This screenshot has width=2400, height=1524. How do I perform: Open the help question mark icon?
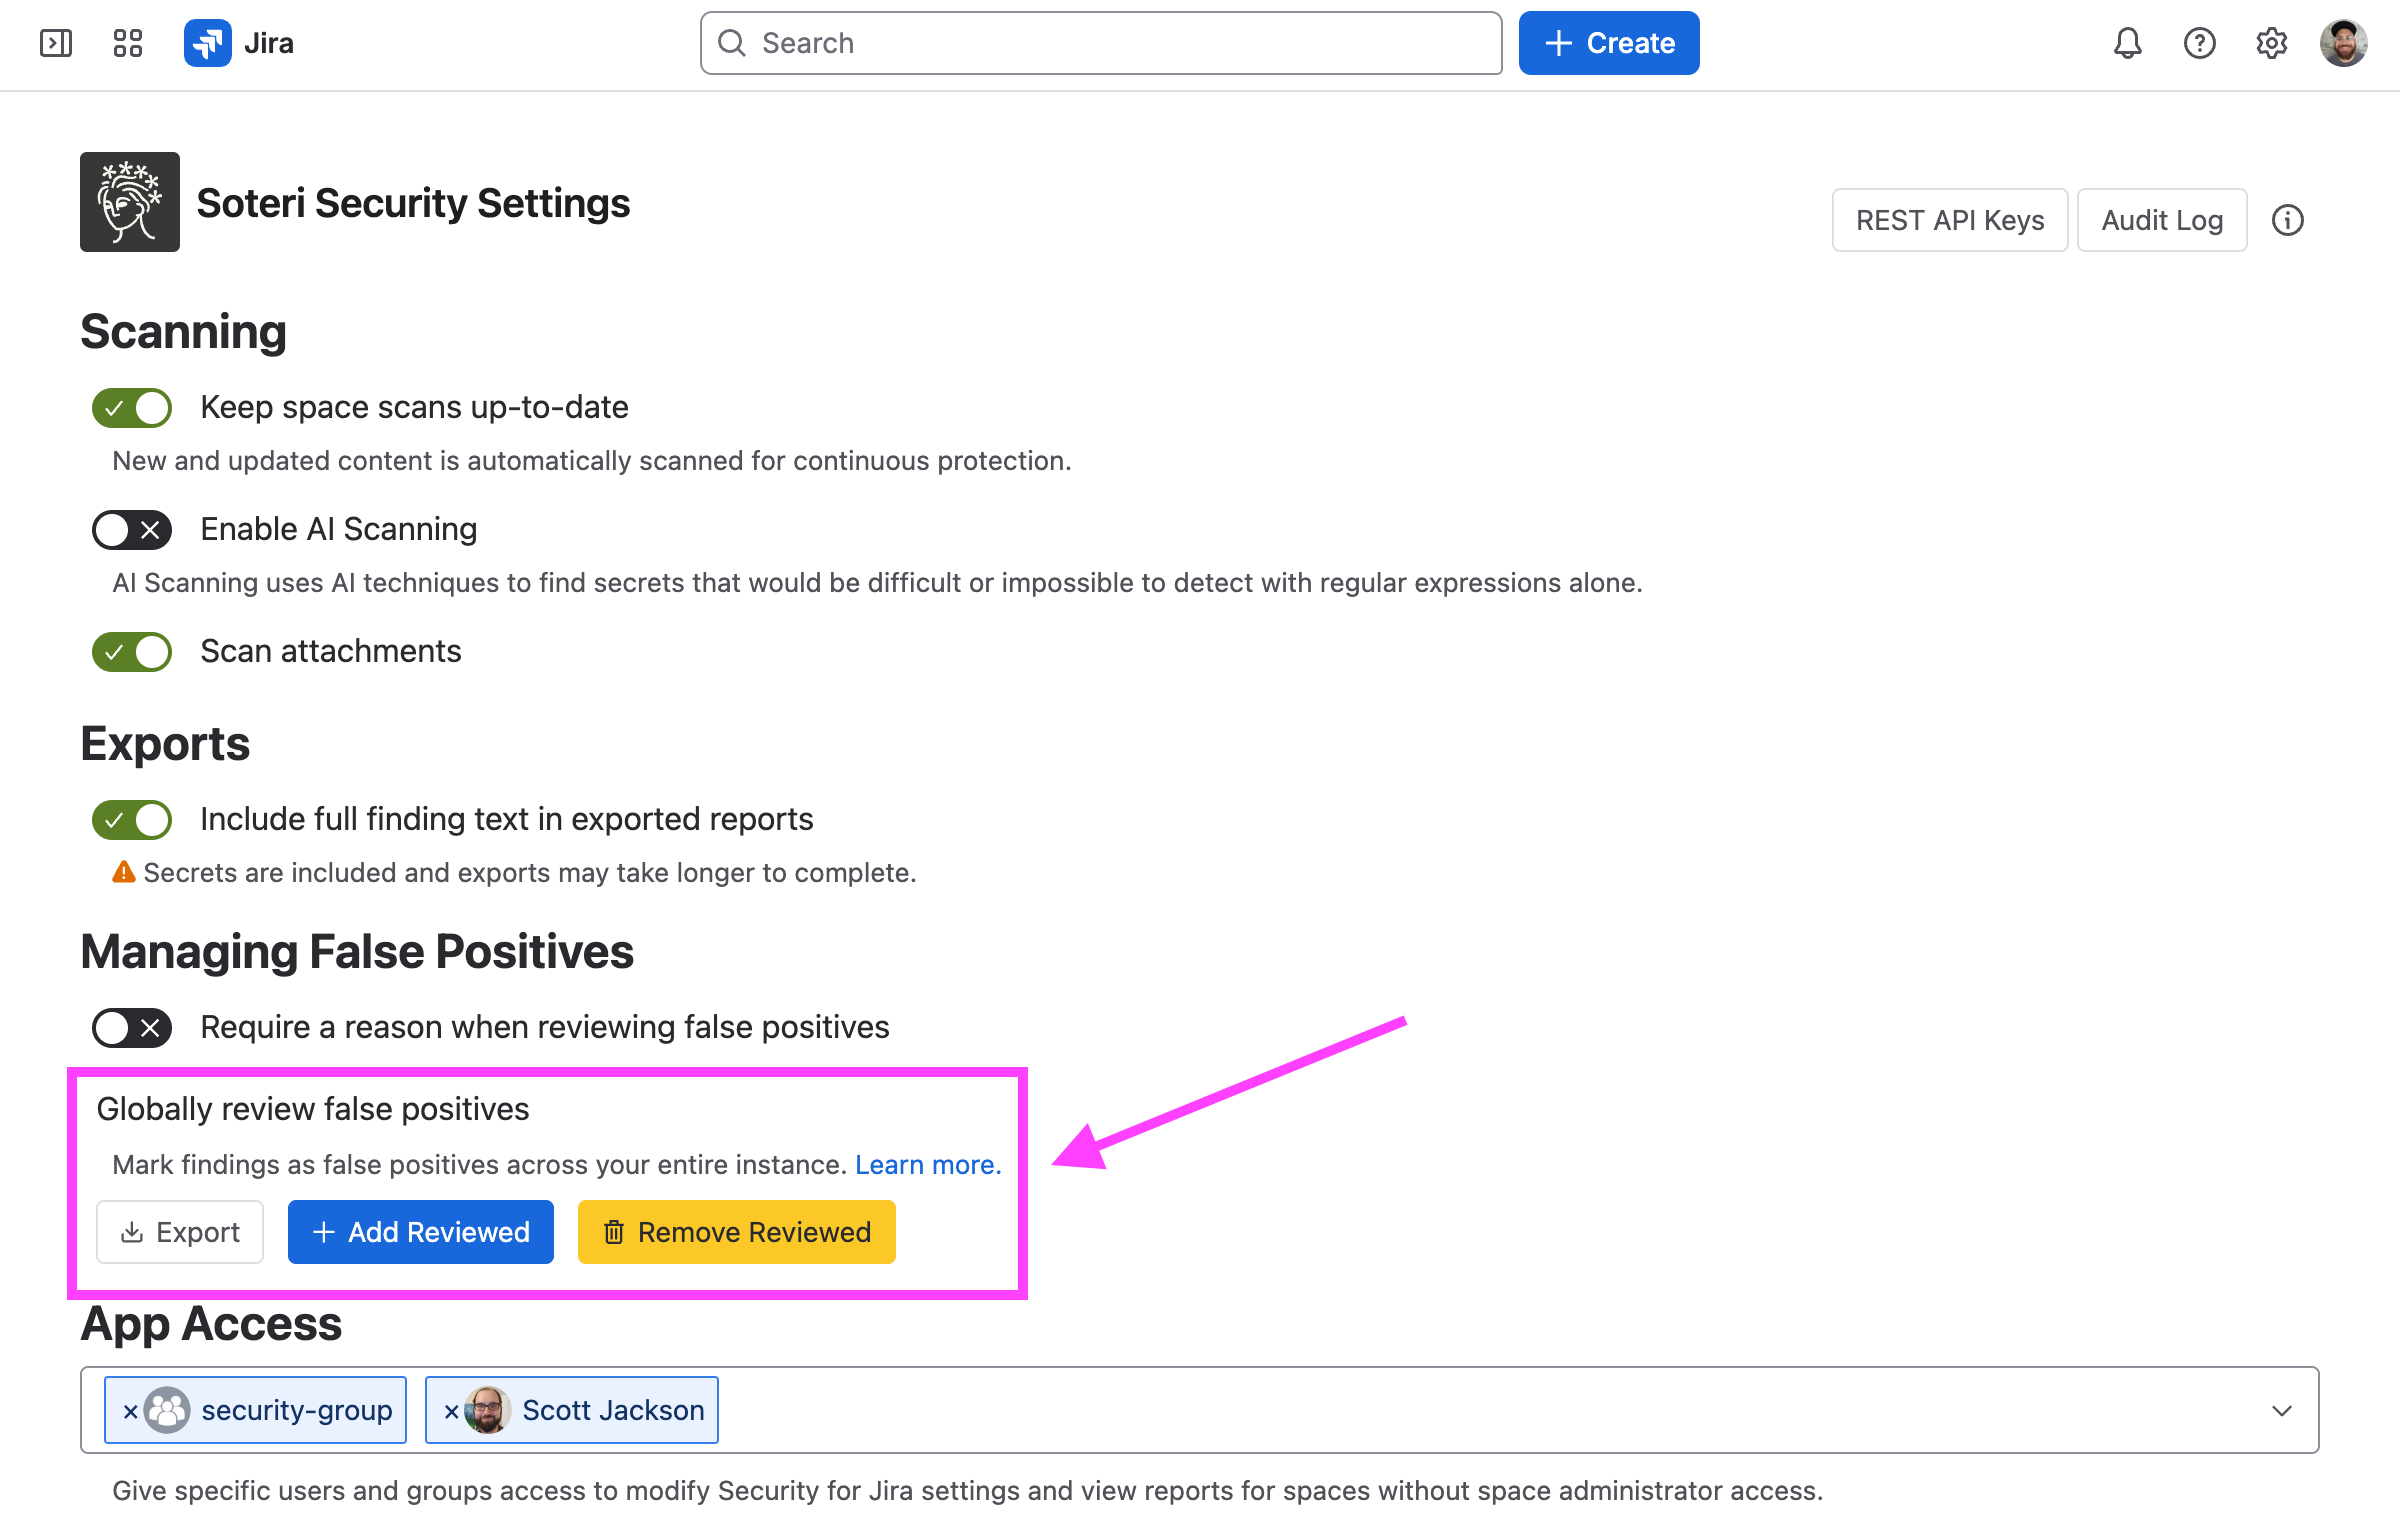point(2199,43)
